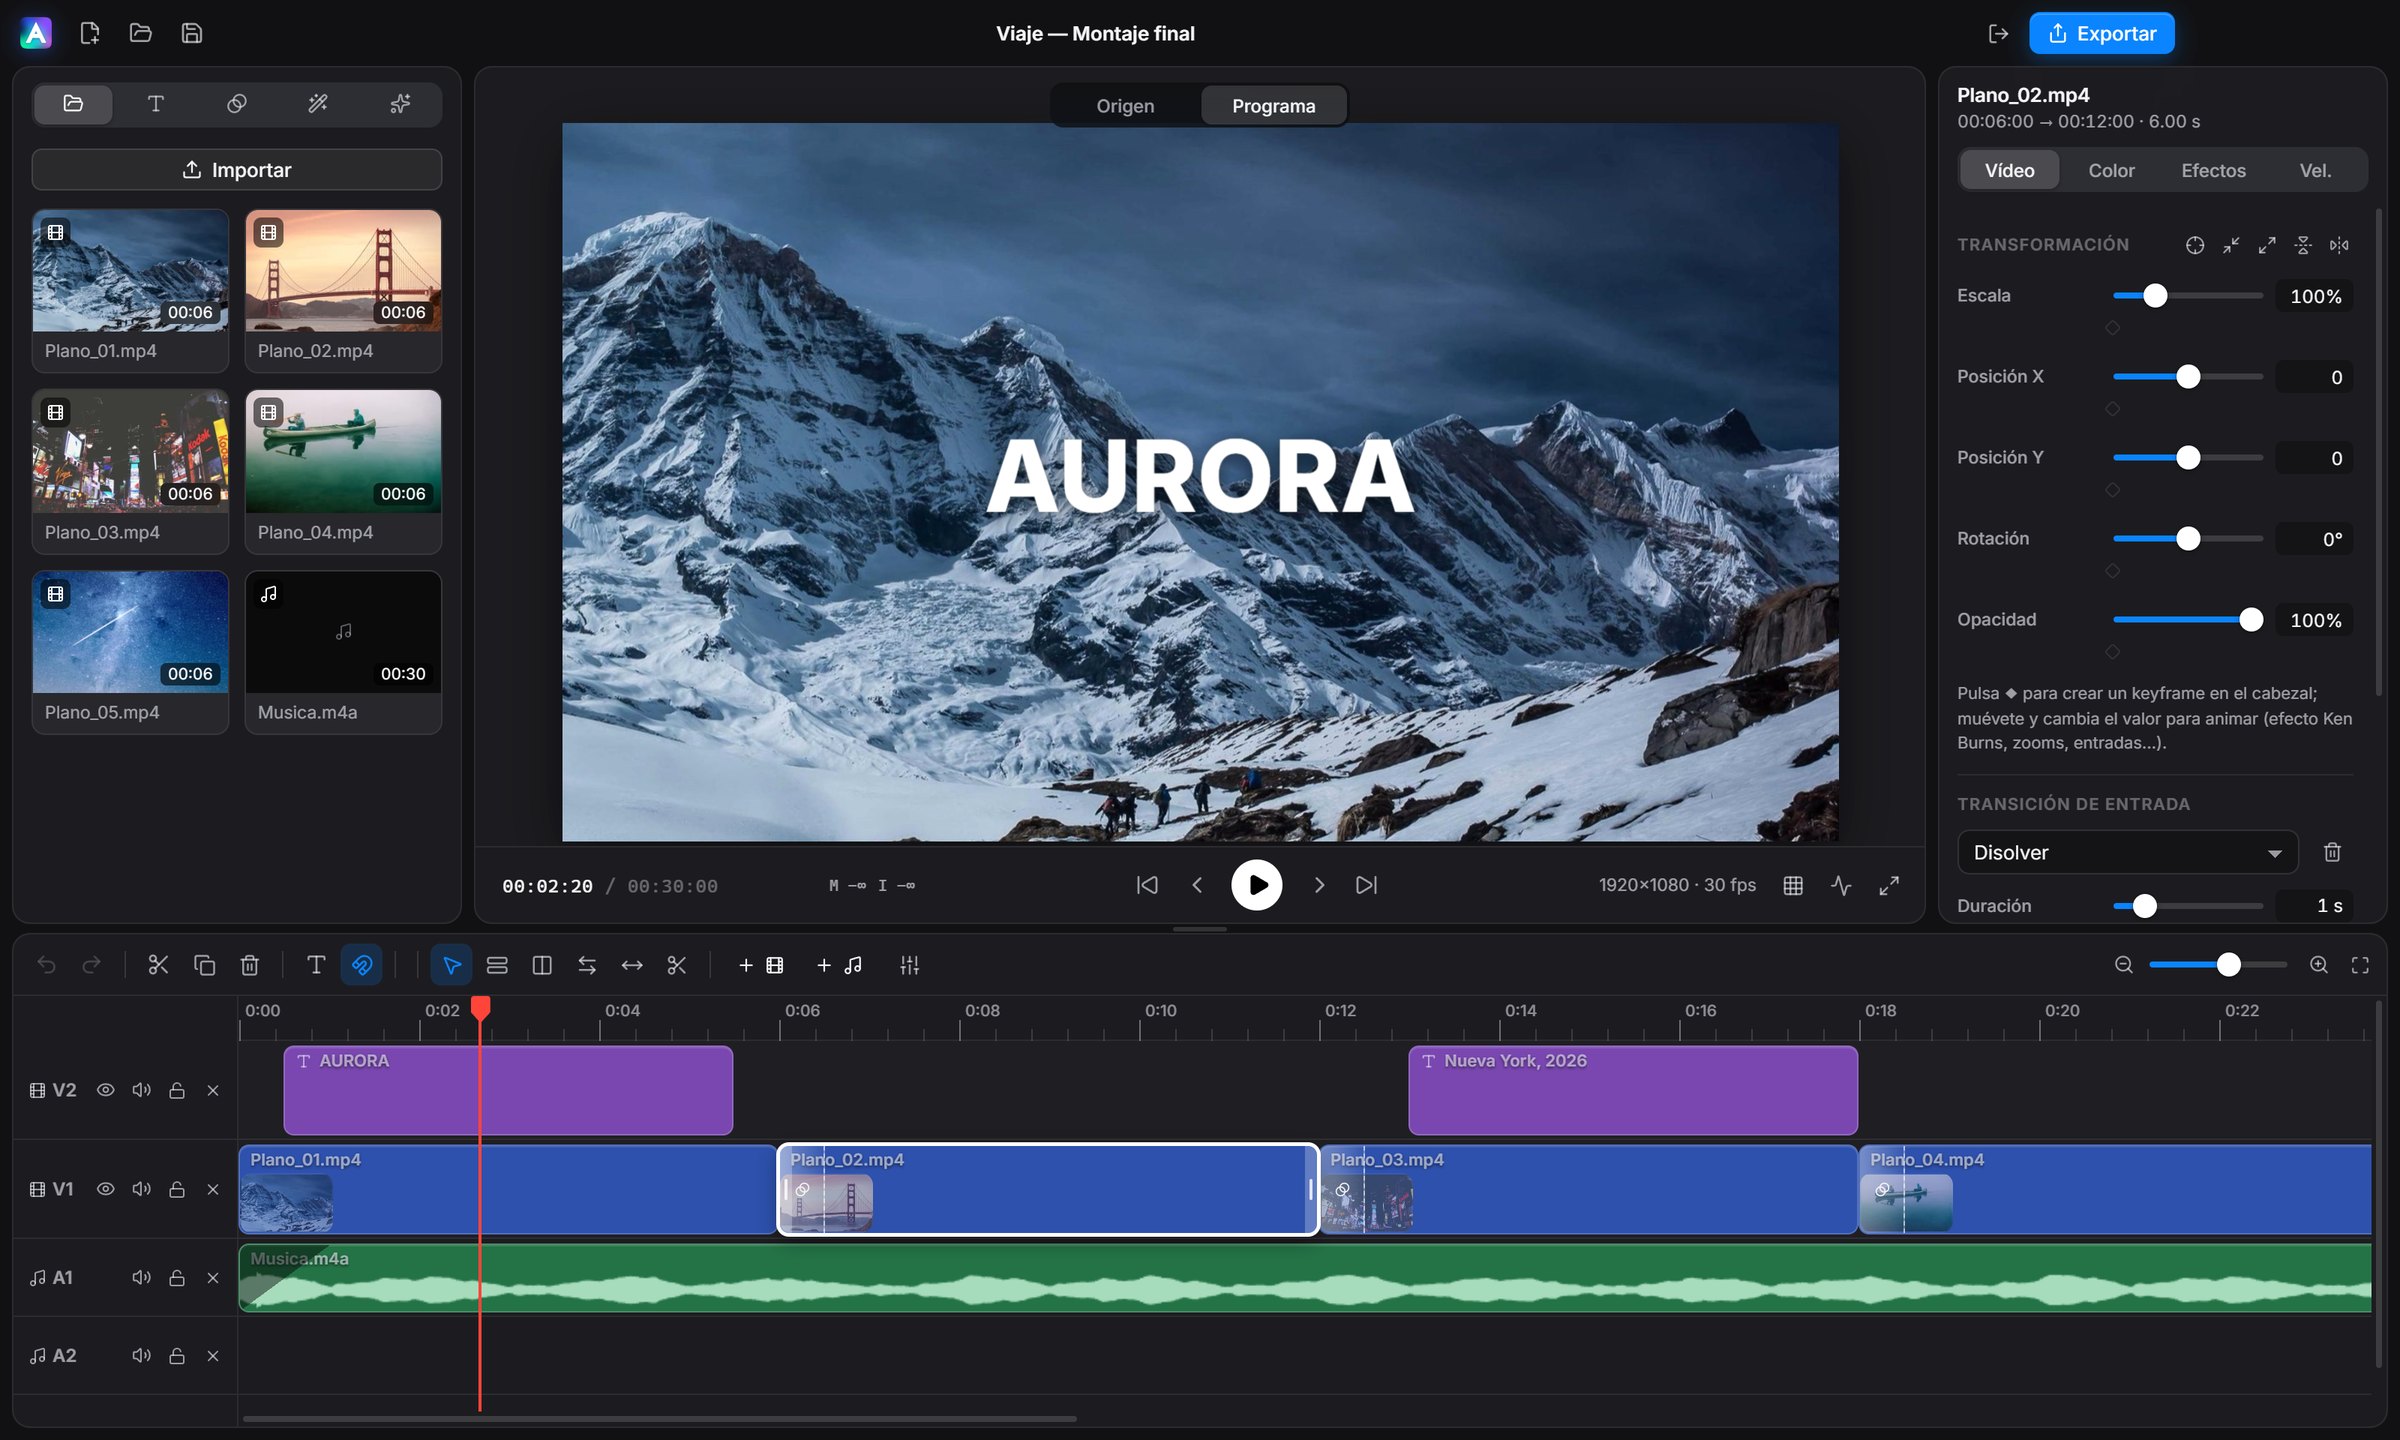
Task: Click the save project icon
Action: point(192,33)
